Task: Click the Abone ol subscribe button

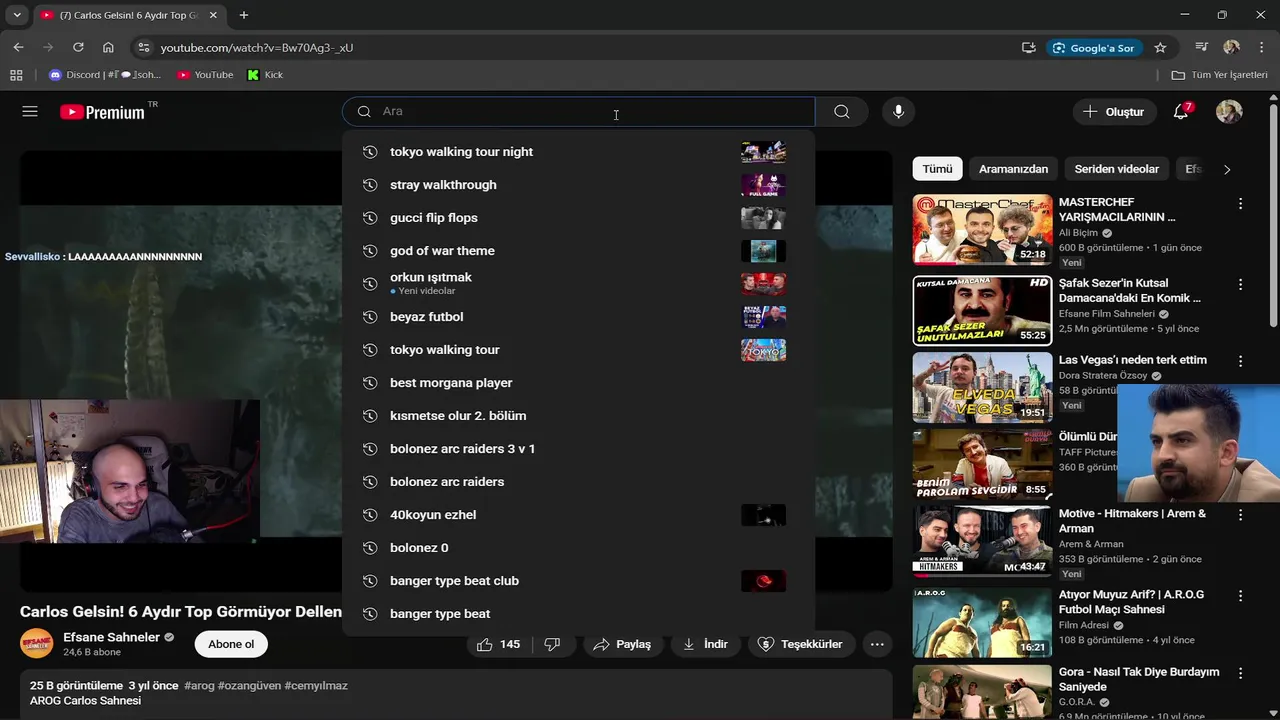Action: (x=231, y=644)
